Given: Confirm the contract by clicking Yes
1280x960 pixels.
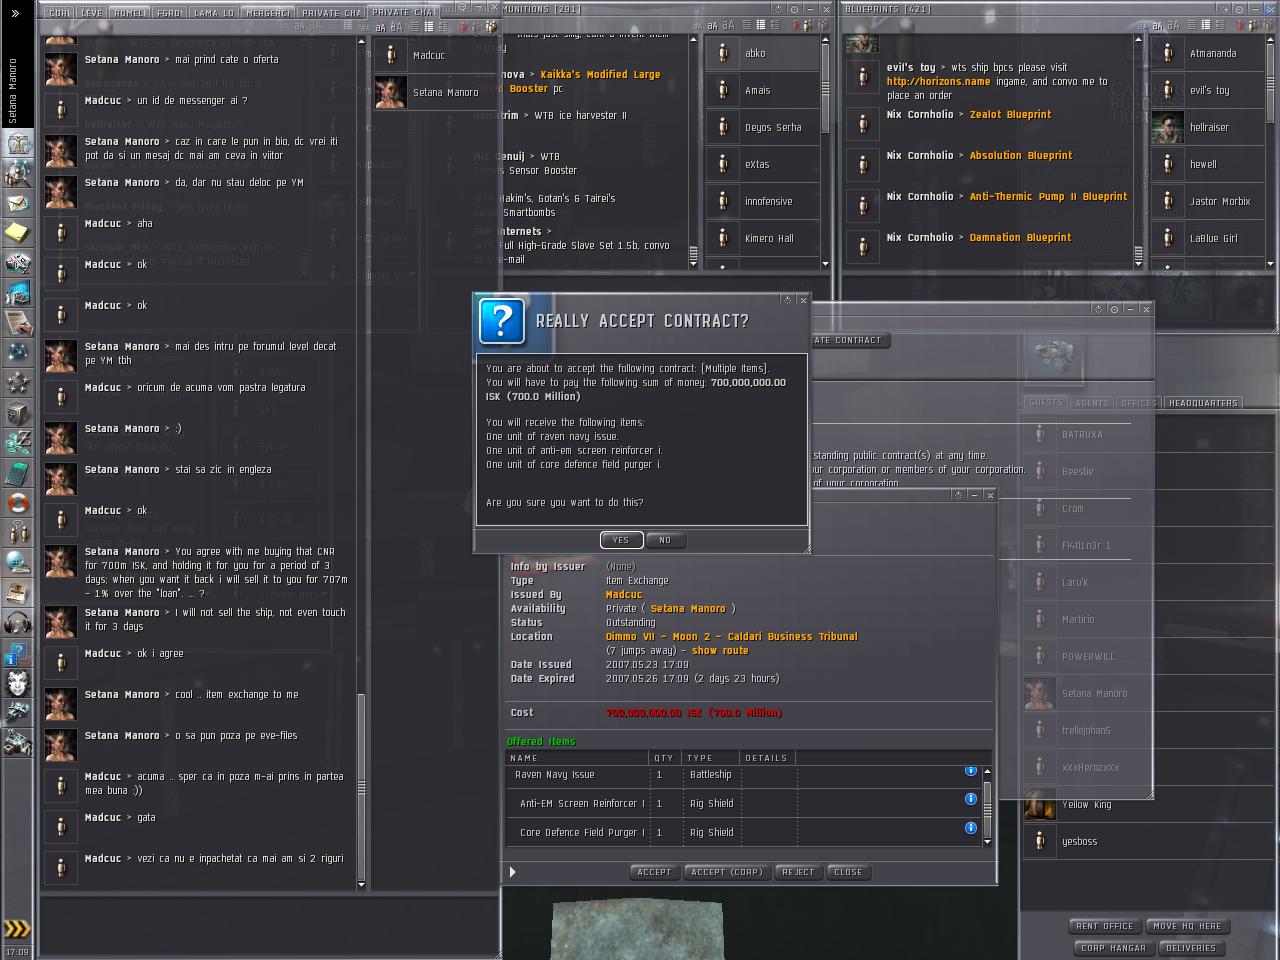Looking at the screenshot, I should tap(621, 540).
